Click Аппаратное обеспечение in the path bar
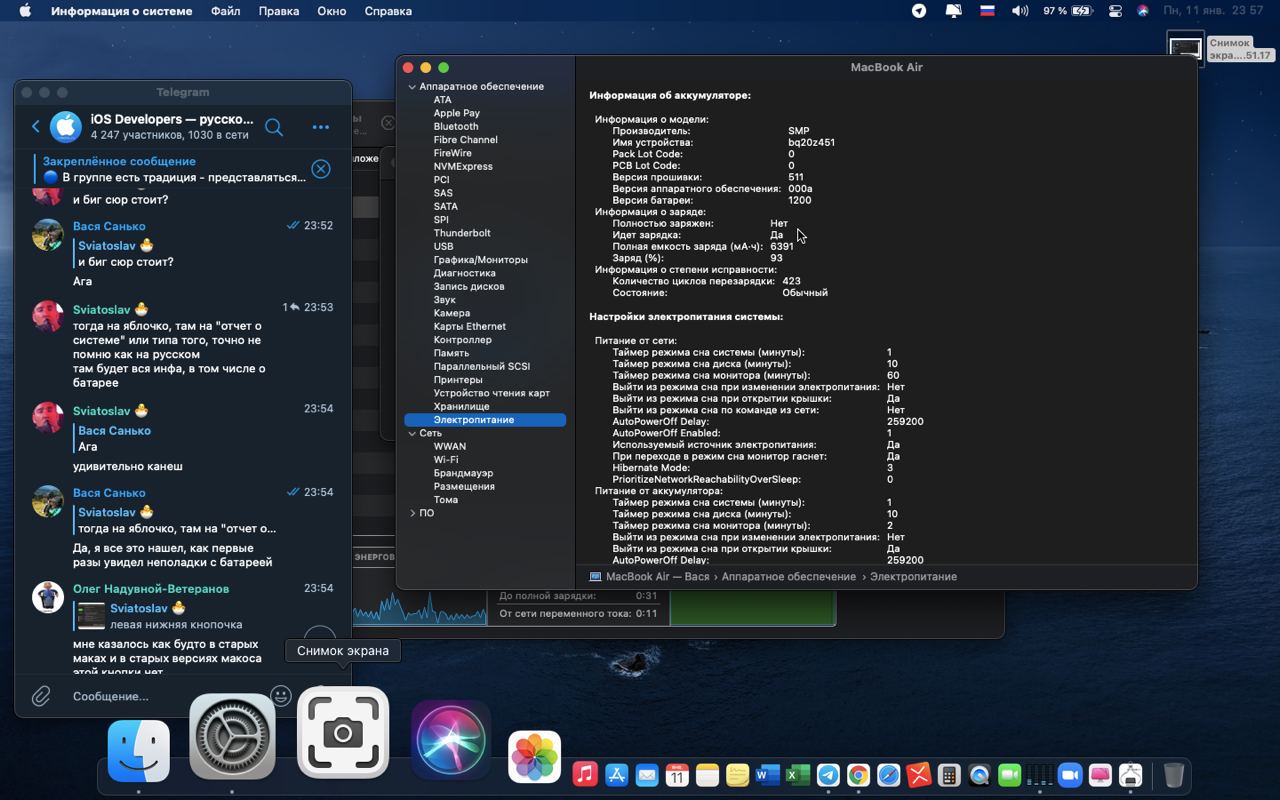The image size is (1280, 800). click(789, 577)
